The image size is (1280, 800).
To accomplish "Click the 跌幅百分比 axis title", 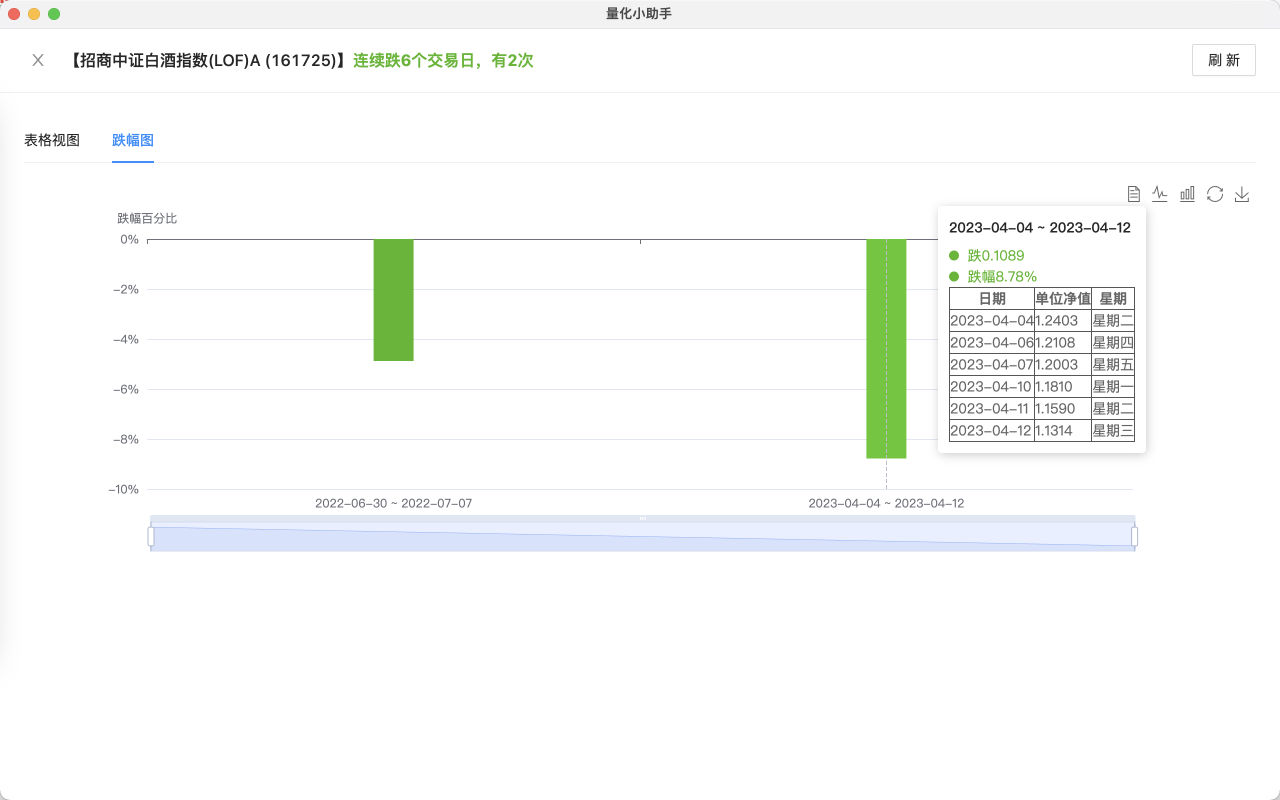I will pos(147,218).
